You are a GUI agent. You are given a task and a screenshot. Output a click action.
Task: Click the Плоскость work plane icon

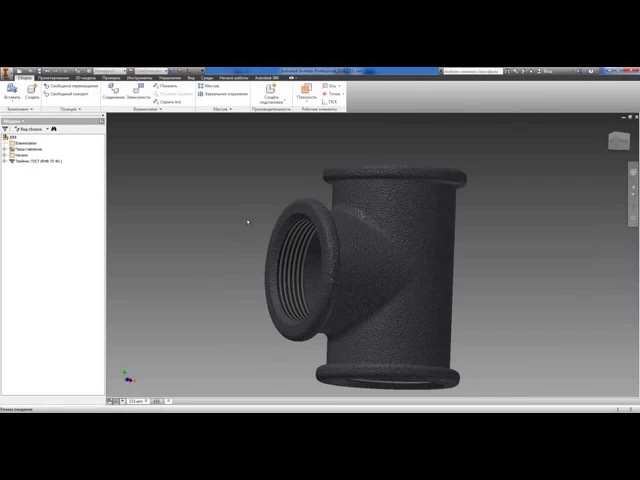(x=306, y=90)
